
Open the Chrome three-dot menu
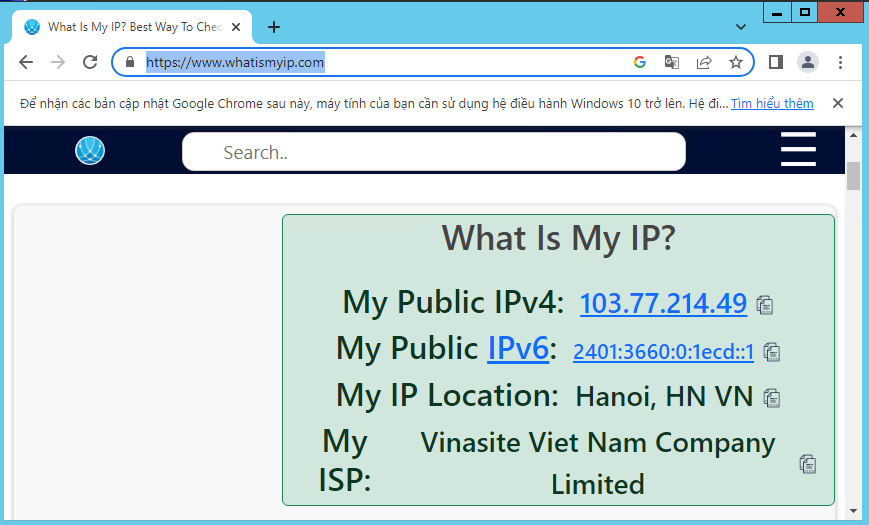(x=840, y=62)
